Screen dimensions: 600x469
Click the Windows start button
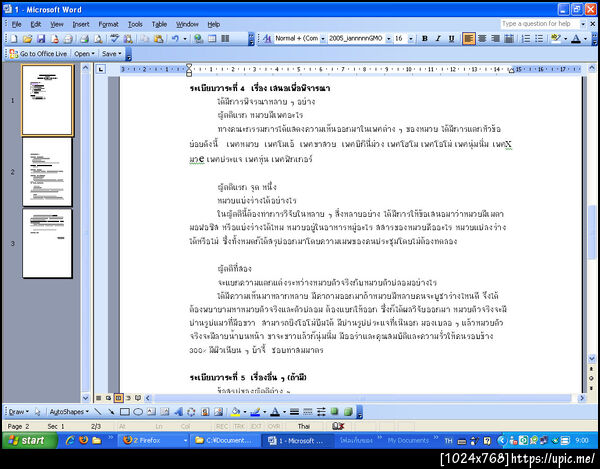click(30, 441)
